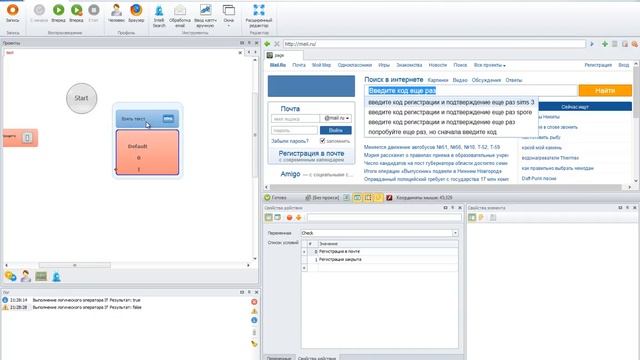Open the Окна windows dropdown
640x360 pixels.
pyautogui.click(x=229, y=15)
